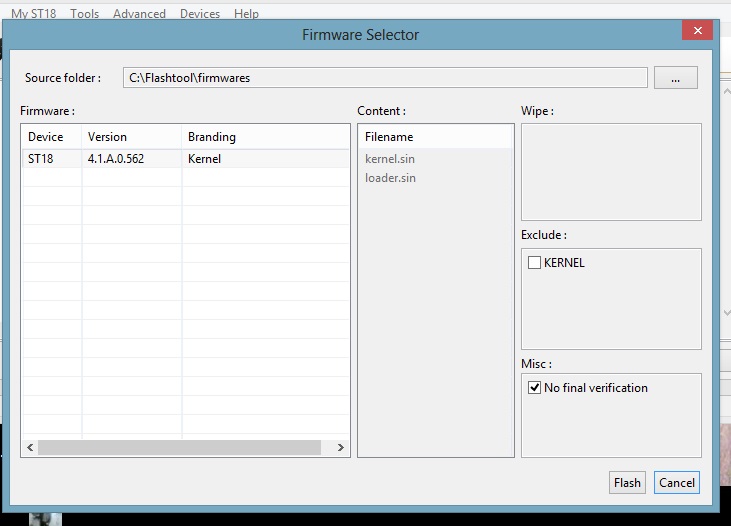This screenshot has width=731, height=526.
Task: Click the firmware list left scroll arrow
Action: 30,448
